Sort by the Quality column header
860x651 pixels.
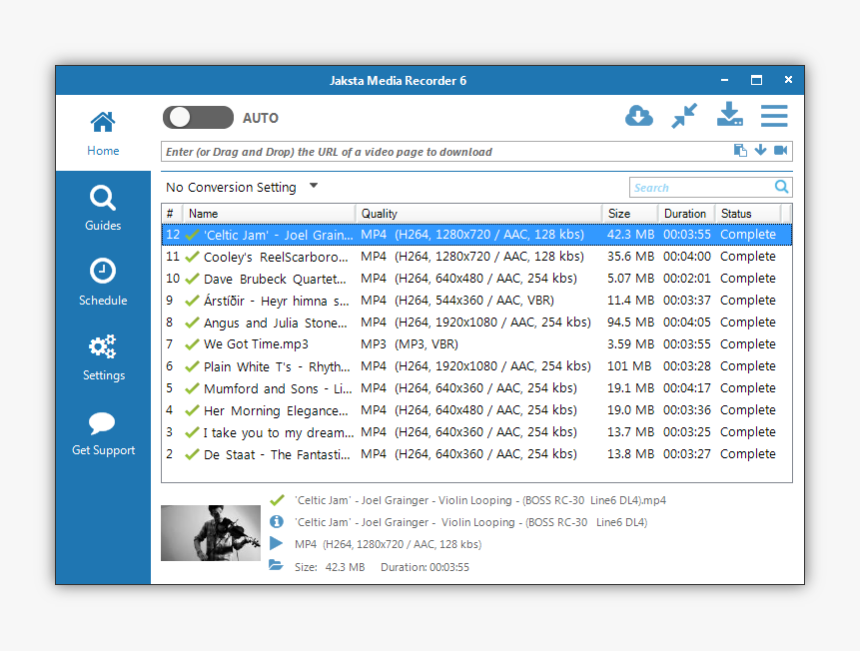click(x=478, y=213)
